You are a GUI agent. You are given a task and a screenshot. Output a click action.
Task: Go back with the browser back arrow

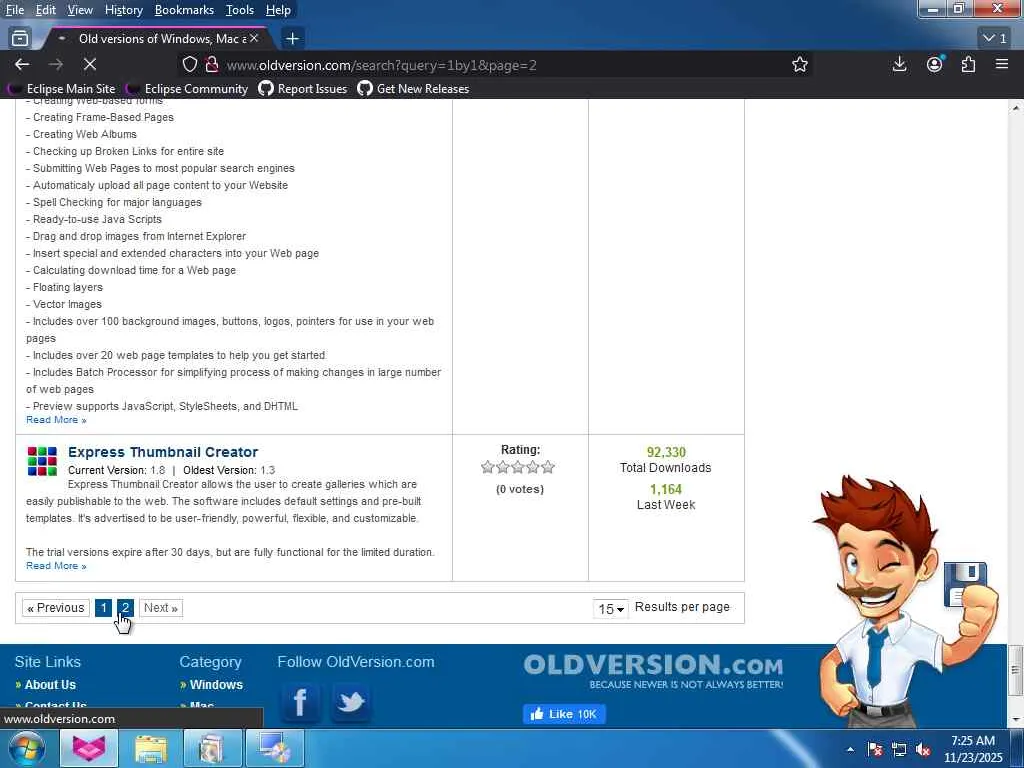pyautogui.click(x=22, y=64)
